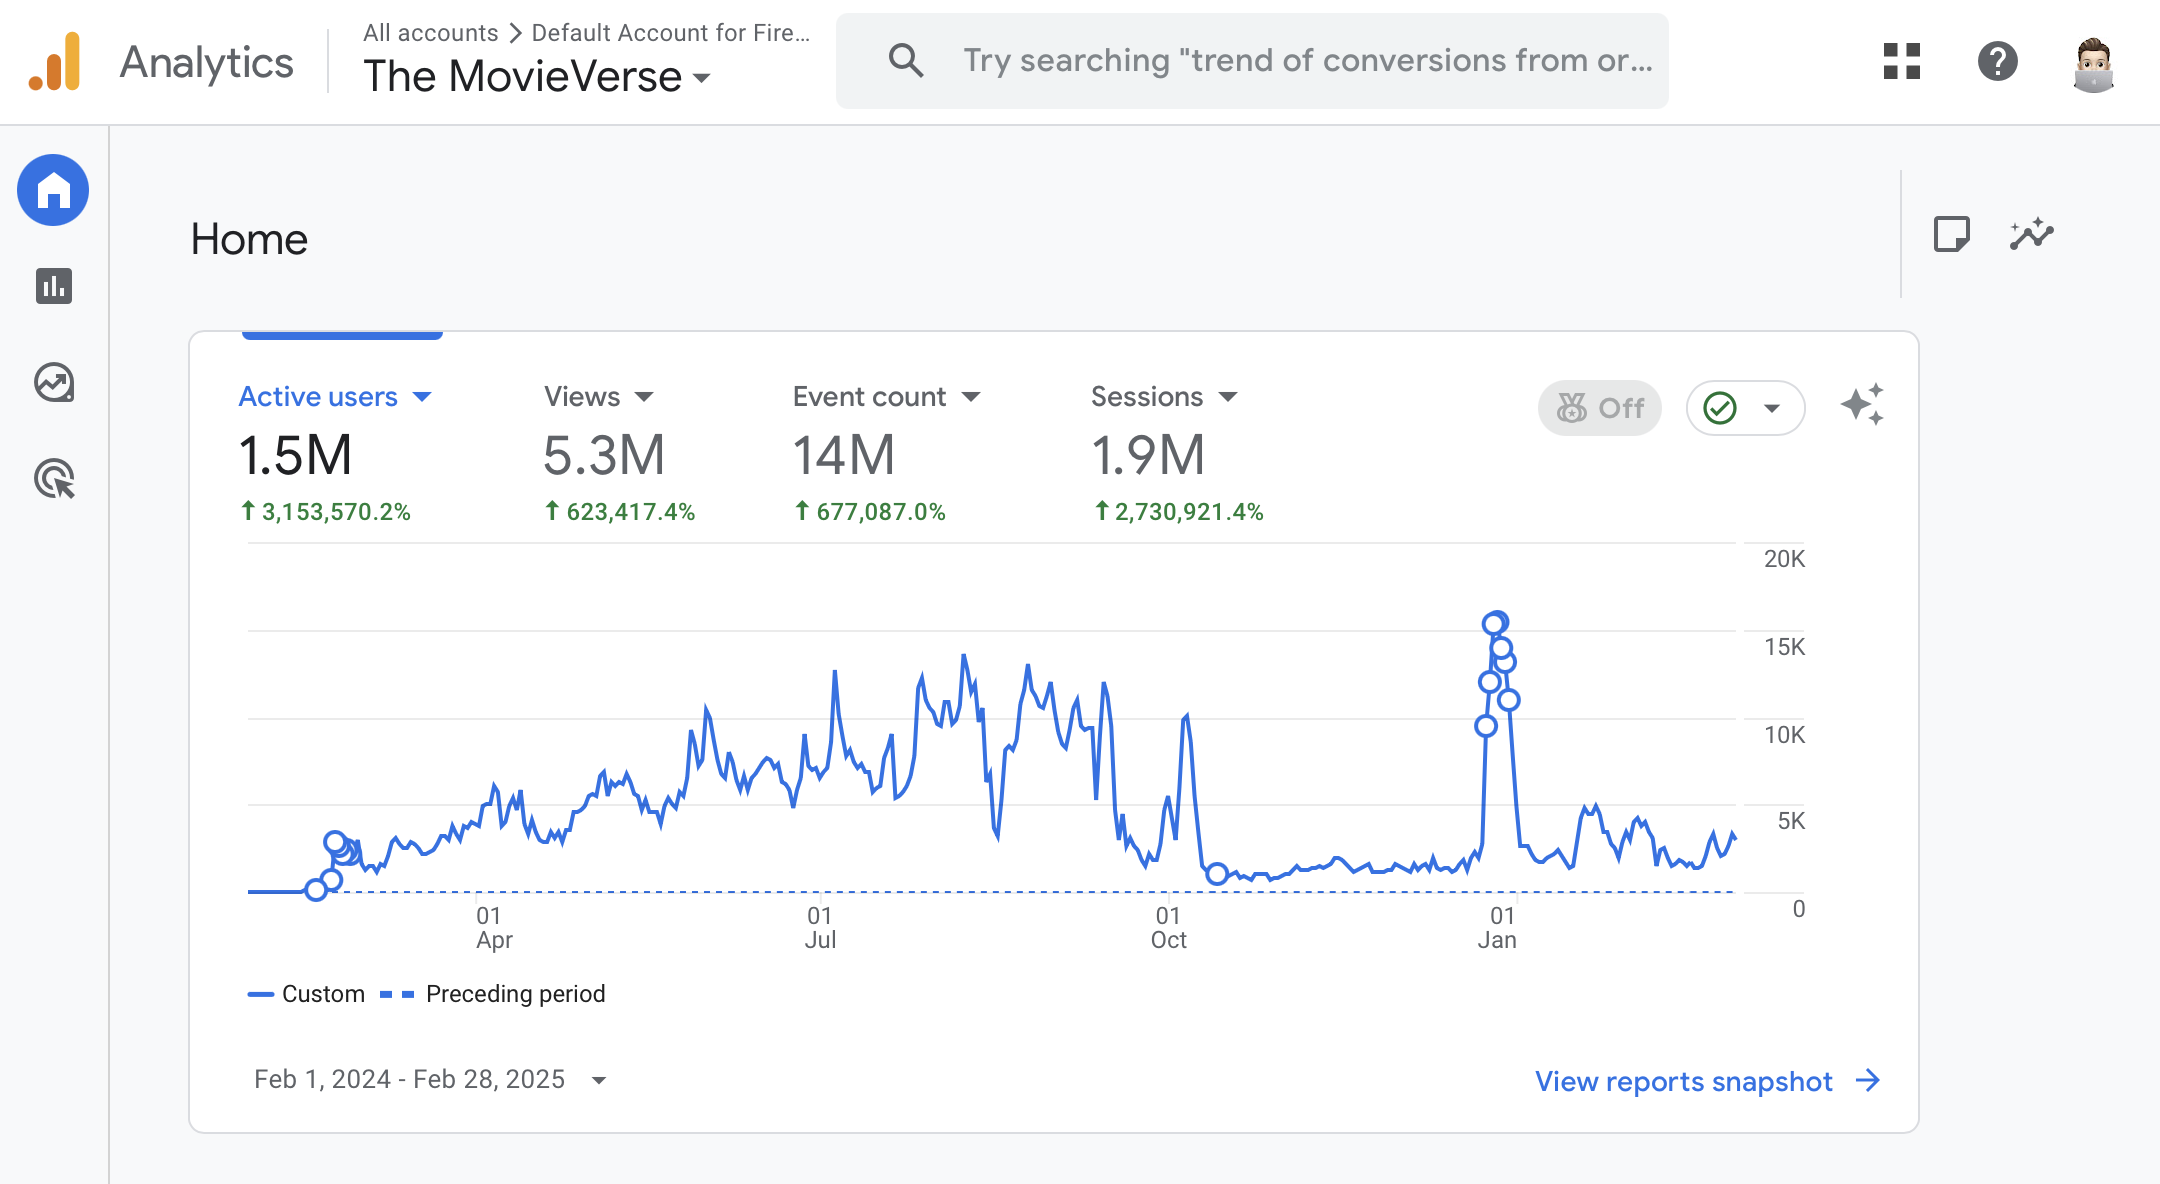This screenshot has height=1184, width=2160.
Task: Click the Default Account for Fire breadcrumb
Action: tap(671, 33)
